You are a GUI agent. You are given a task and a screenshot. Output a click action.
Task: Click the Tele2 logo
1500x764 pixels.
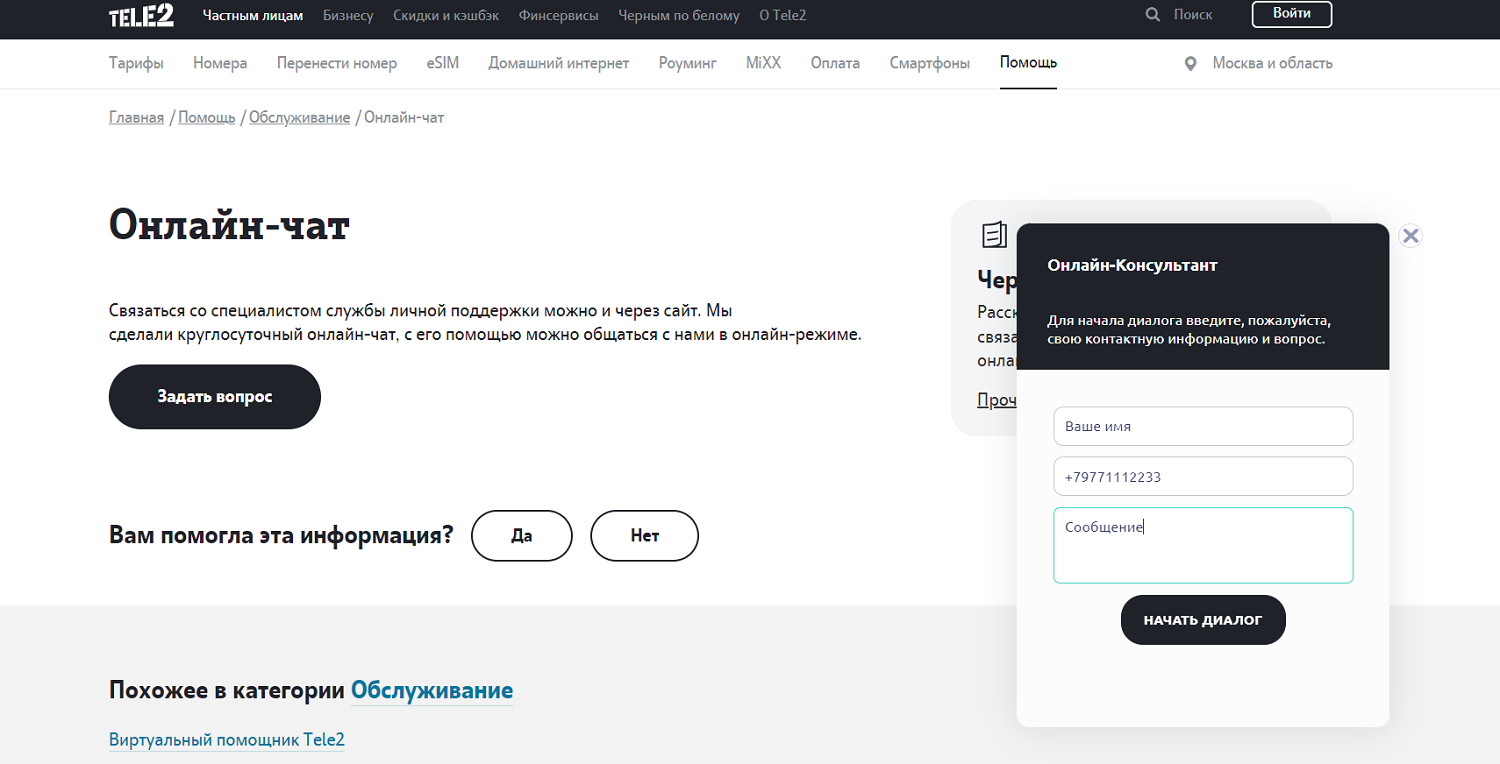click(141, 14)
